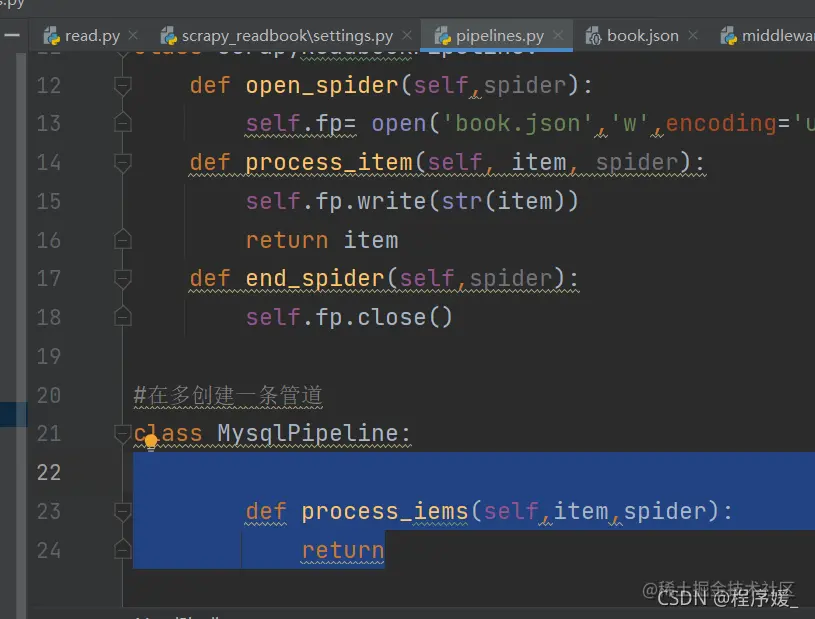Collapse the open_spider method on line 12
The height and width of the screenshot is (619, 815).
[123, 85]
